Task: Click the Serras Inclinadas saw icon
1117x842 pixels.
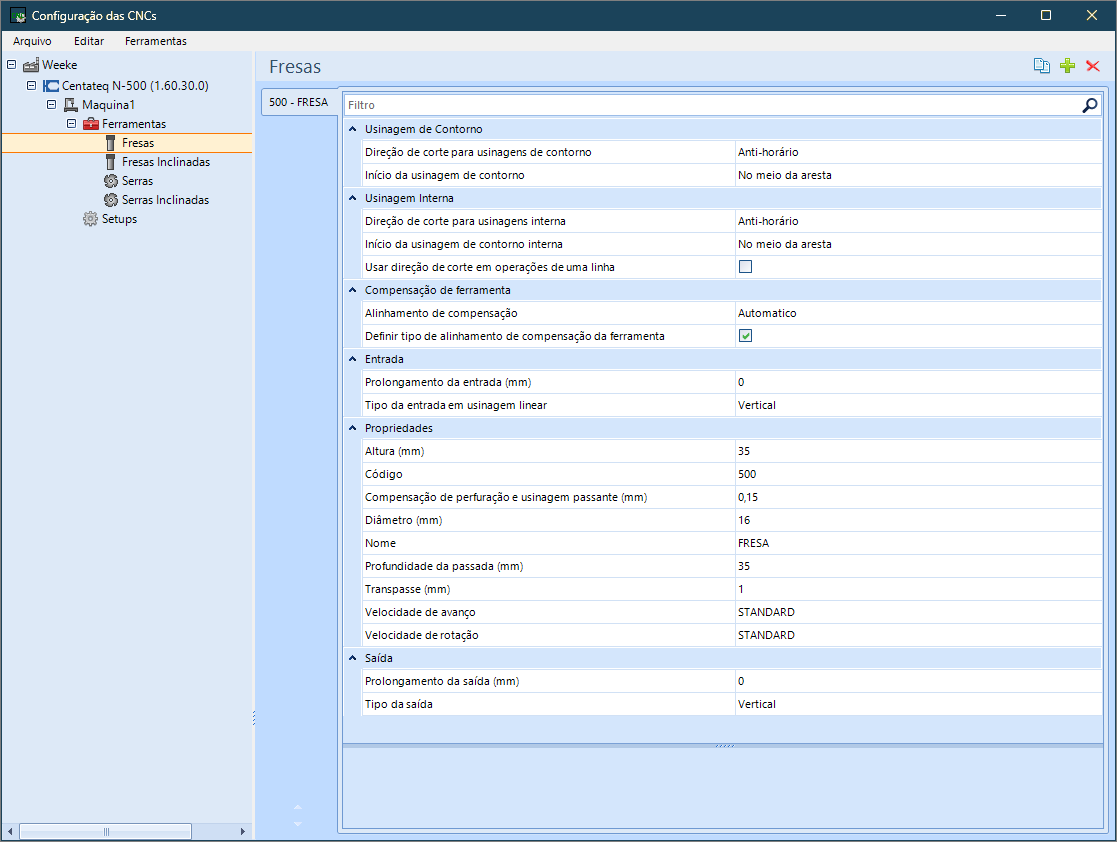Action: coord(110,200)
